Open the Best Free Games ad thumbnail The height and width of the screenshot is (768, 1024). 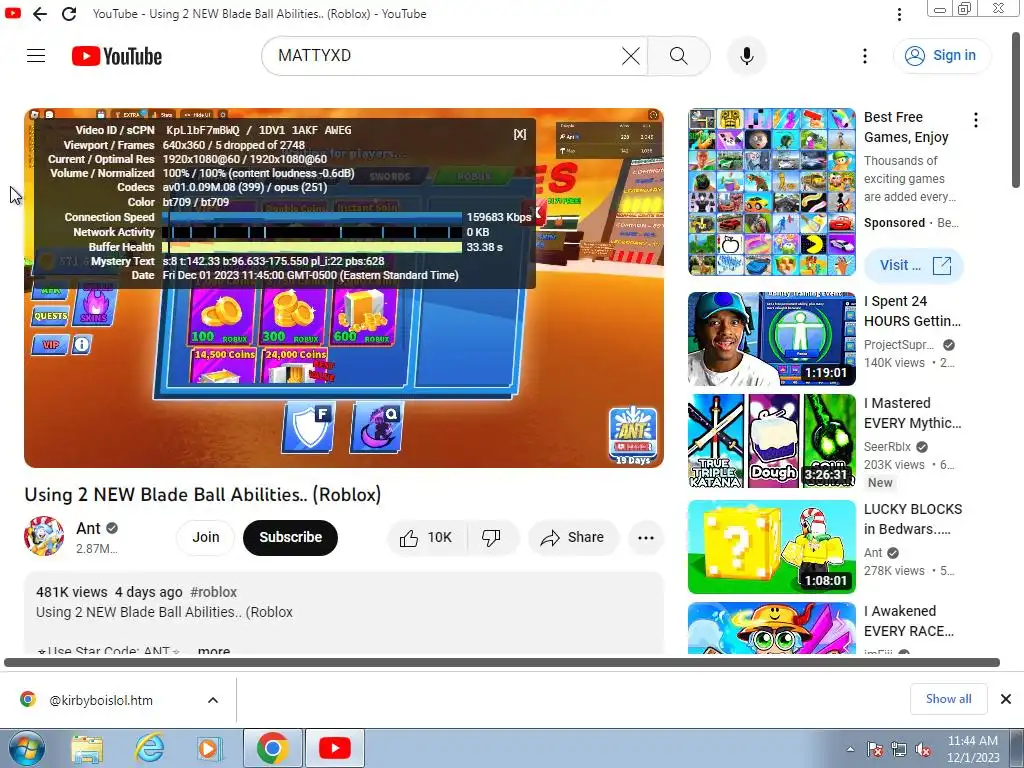pyautogui.click(x=771, y=192)
